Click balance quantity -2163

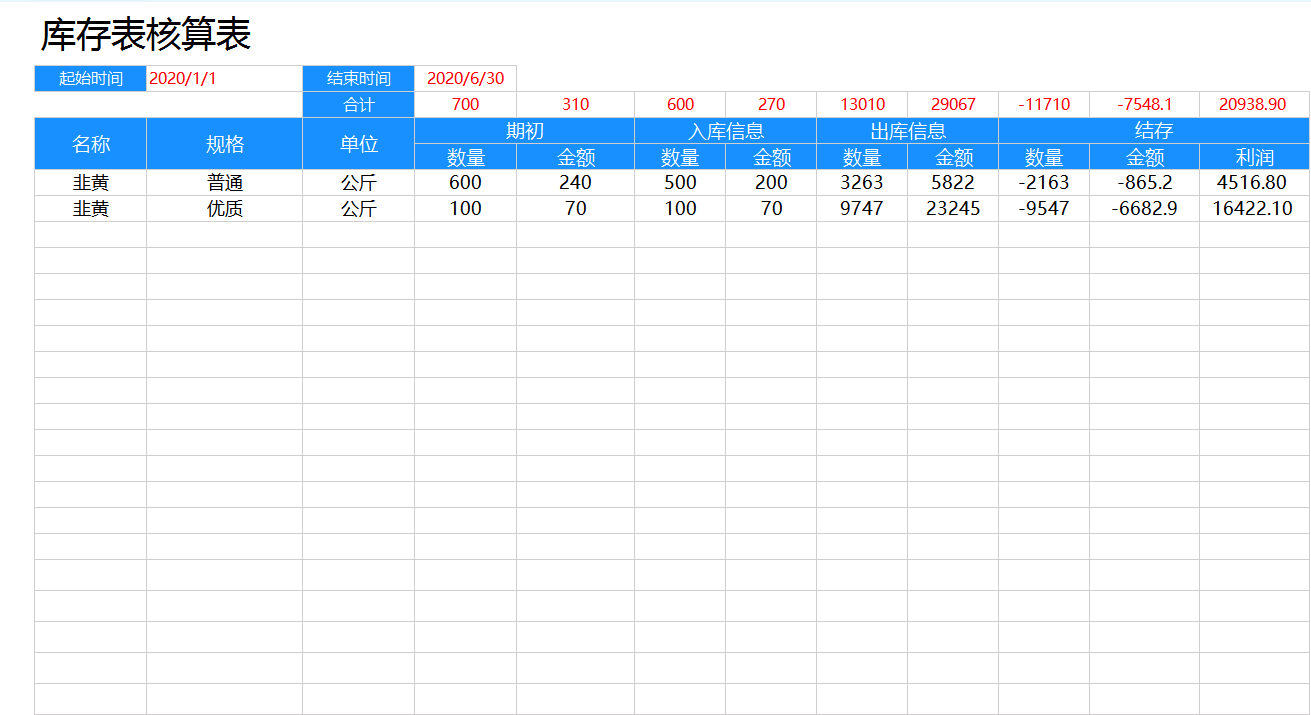(x=1044, y=183)
